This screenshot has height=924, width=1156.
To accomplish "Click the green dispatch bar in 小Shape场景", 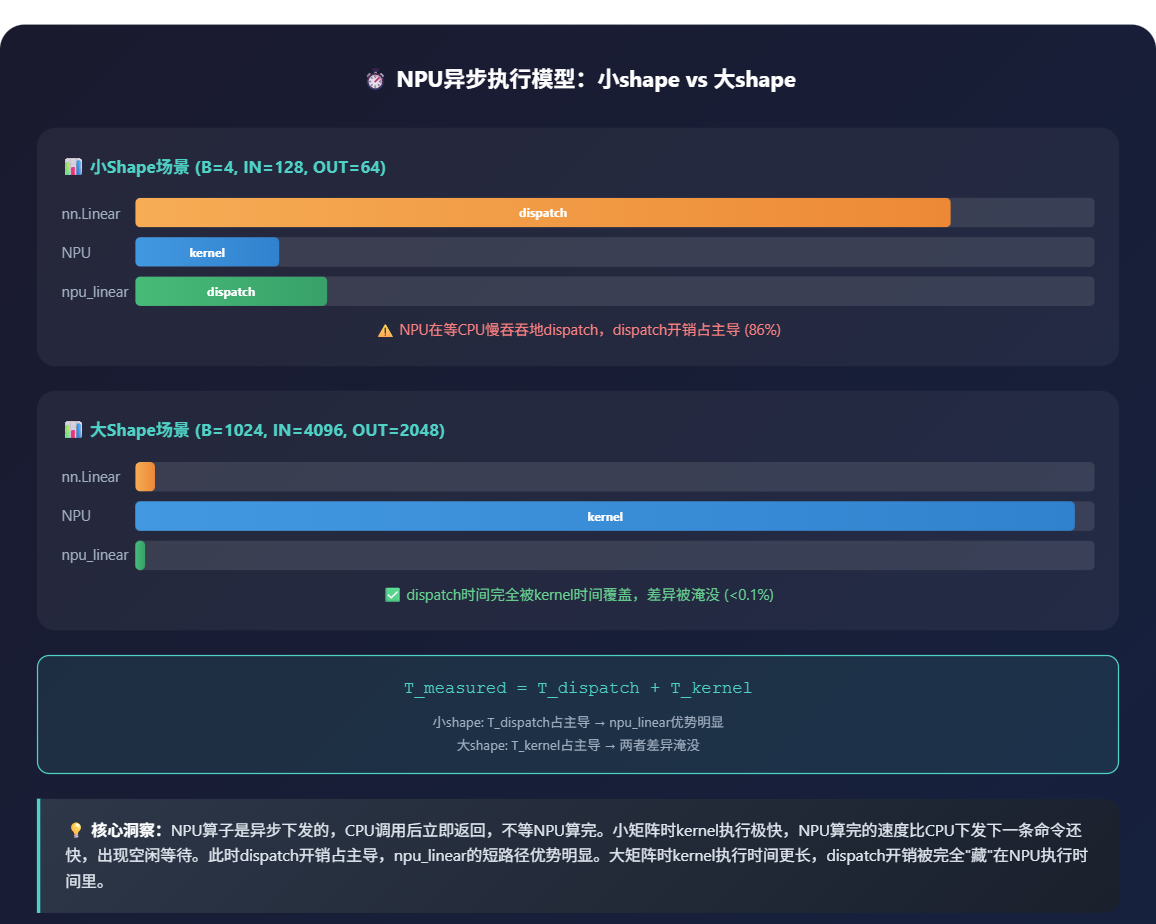I will (x=231, y=291).
